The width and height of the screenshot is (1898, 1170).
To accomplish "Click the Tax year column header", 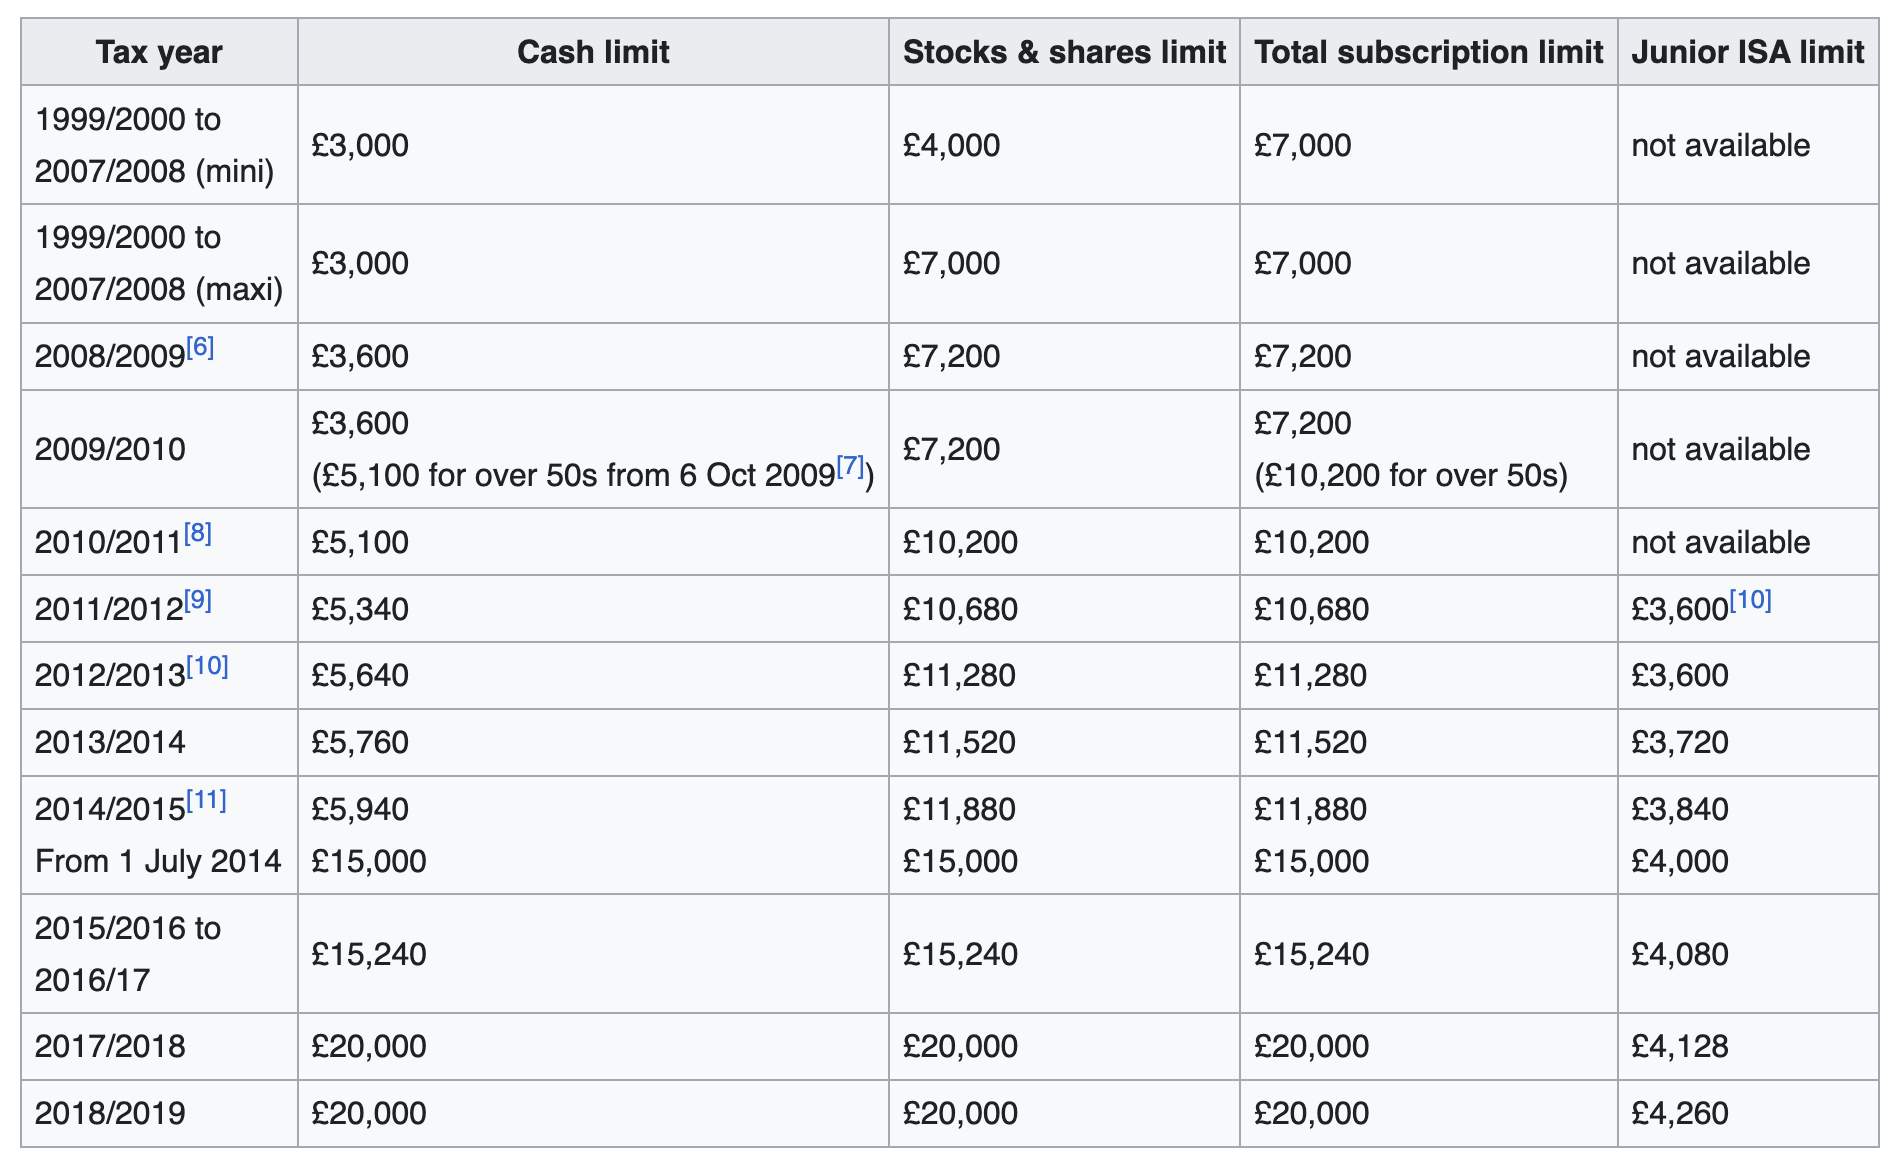I will tap(159, 52).
